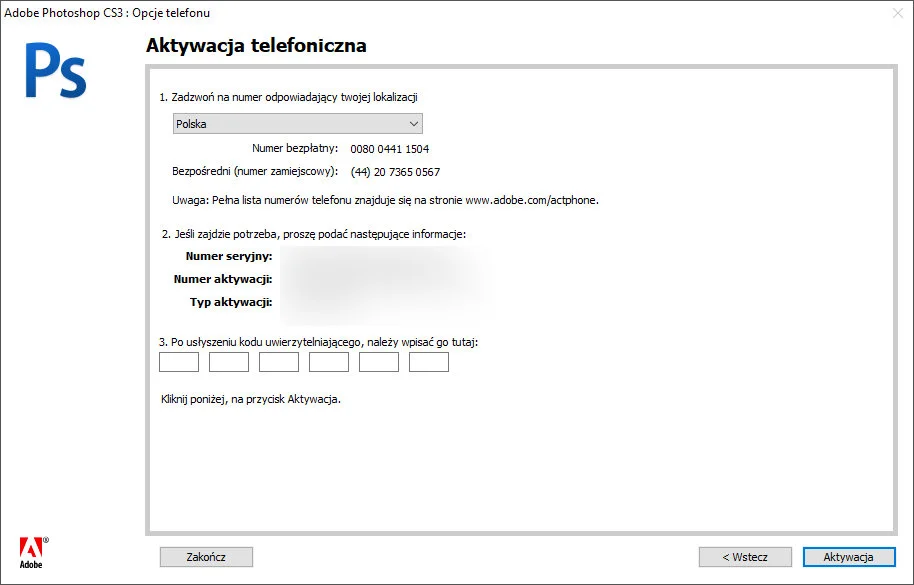Image resolution: width=914 pixels, height=585 pixels.
Task: Focus the sixth authorization code box
Action: click(x=429, y=362)
